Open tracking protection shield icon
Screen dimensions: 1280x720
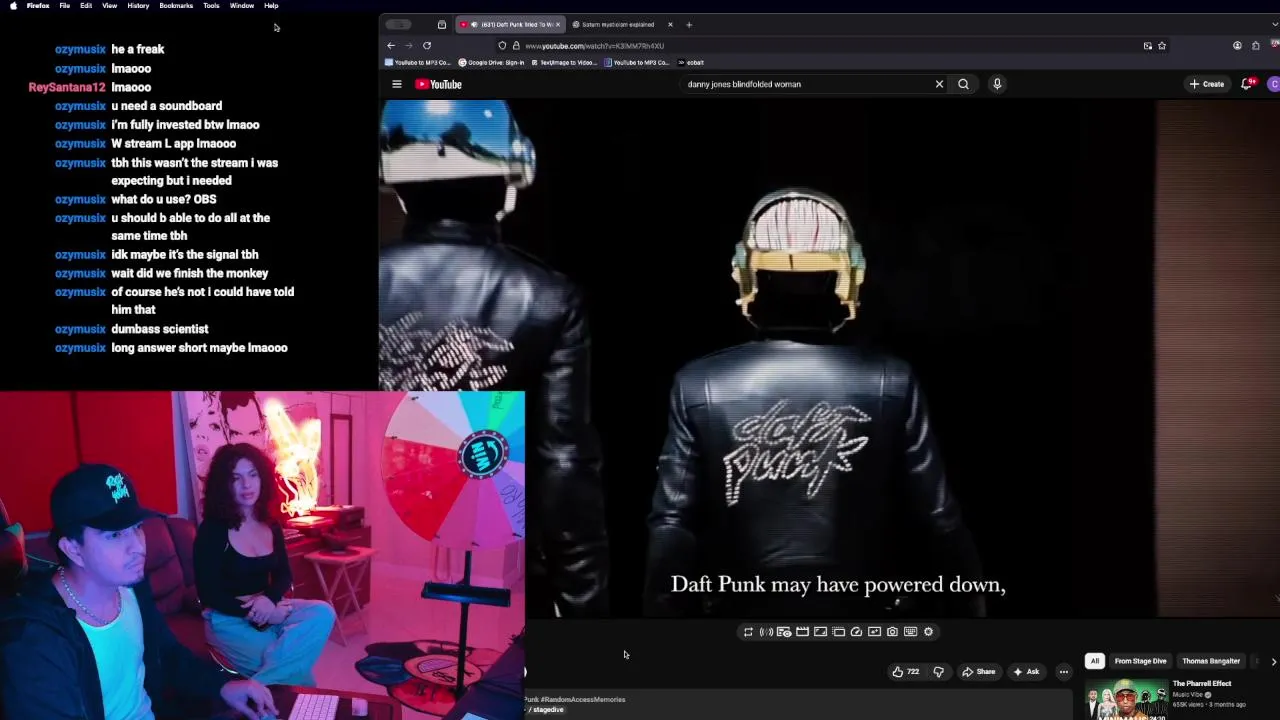pos(502,45)
